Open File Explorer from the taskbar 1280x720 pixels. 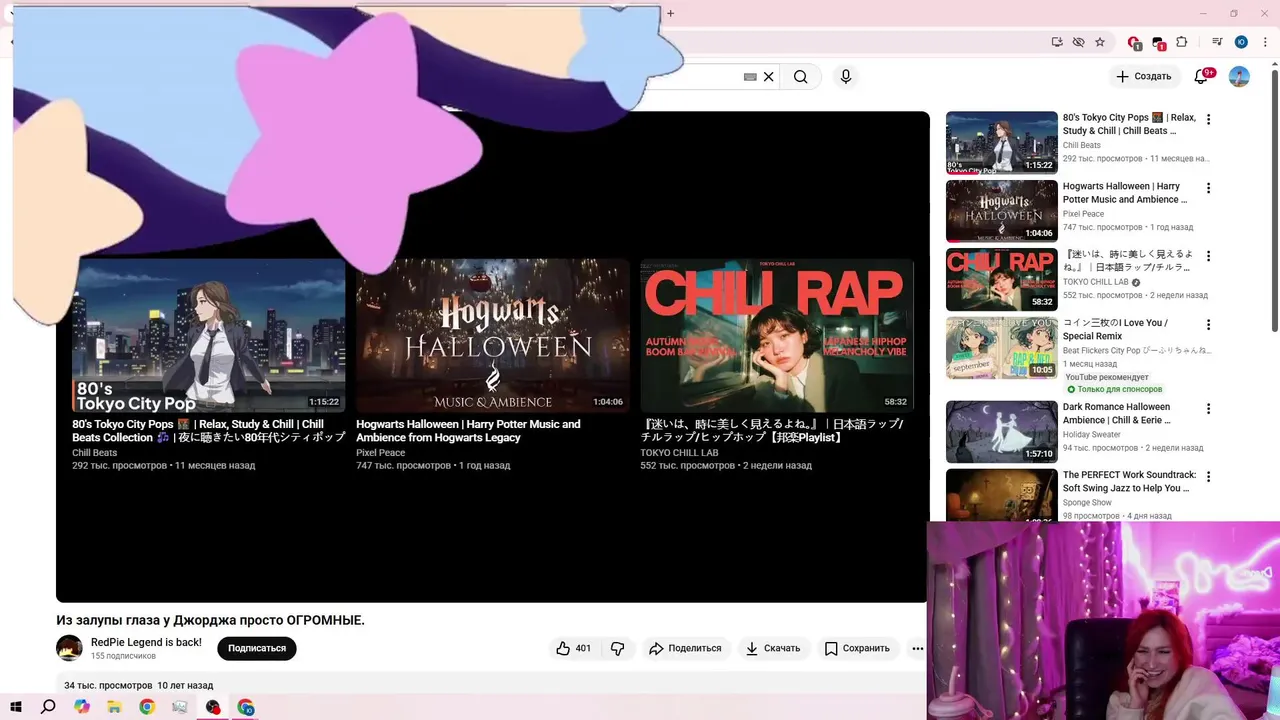point(114,707)
